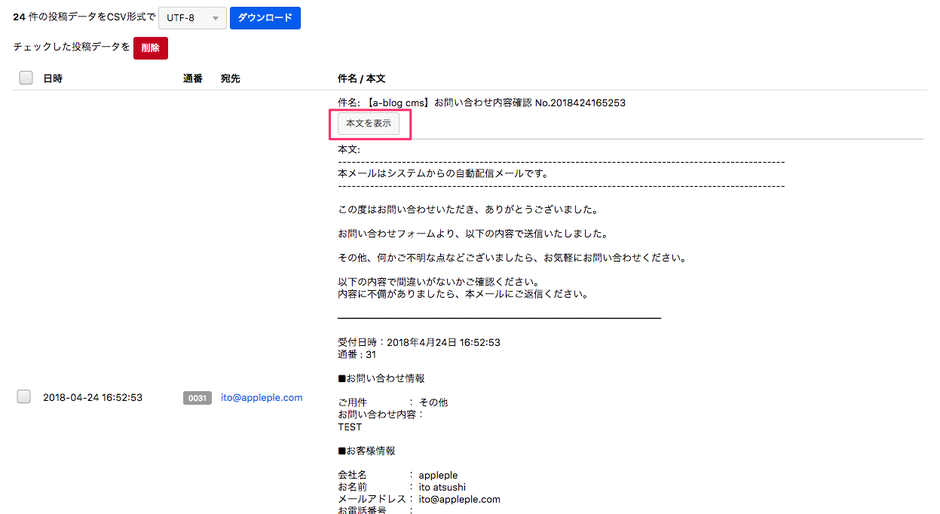Click the label チェックした投稿データを

click(71, 47)
